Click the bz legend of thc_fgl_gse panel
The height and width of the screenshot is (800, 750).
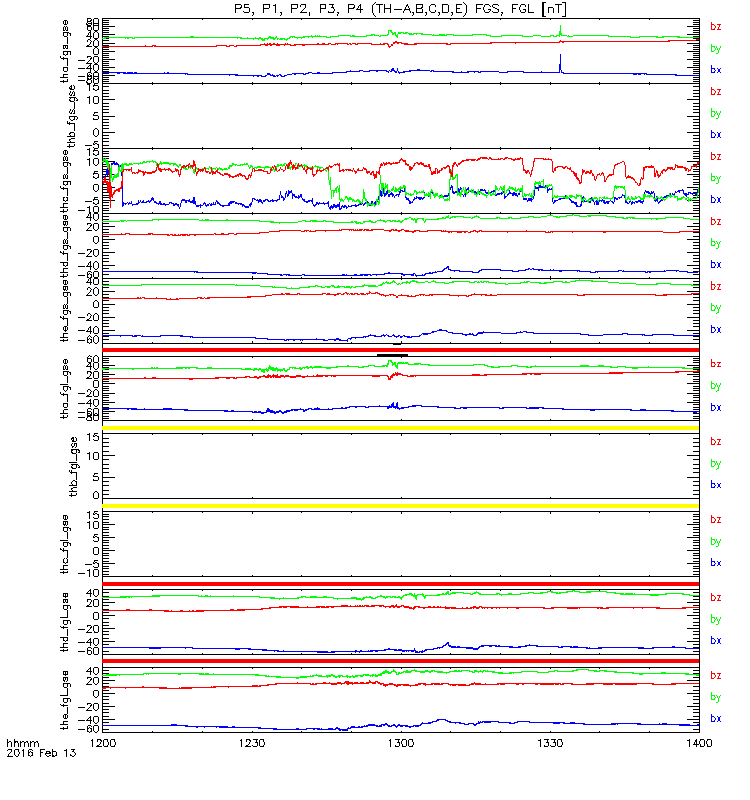click(x=716, y=519)
